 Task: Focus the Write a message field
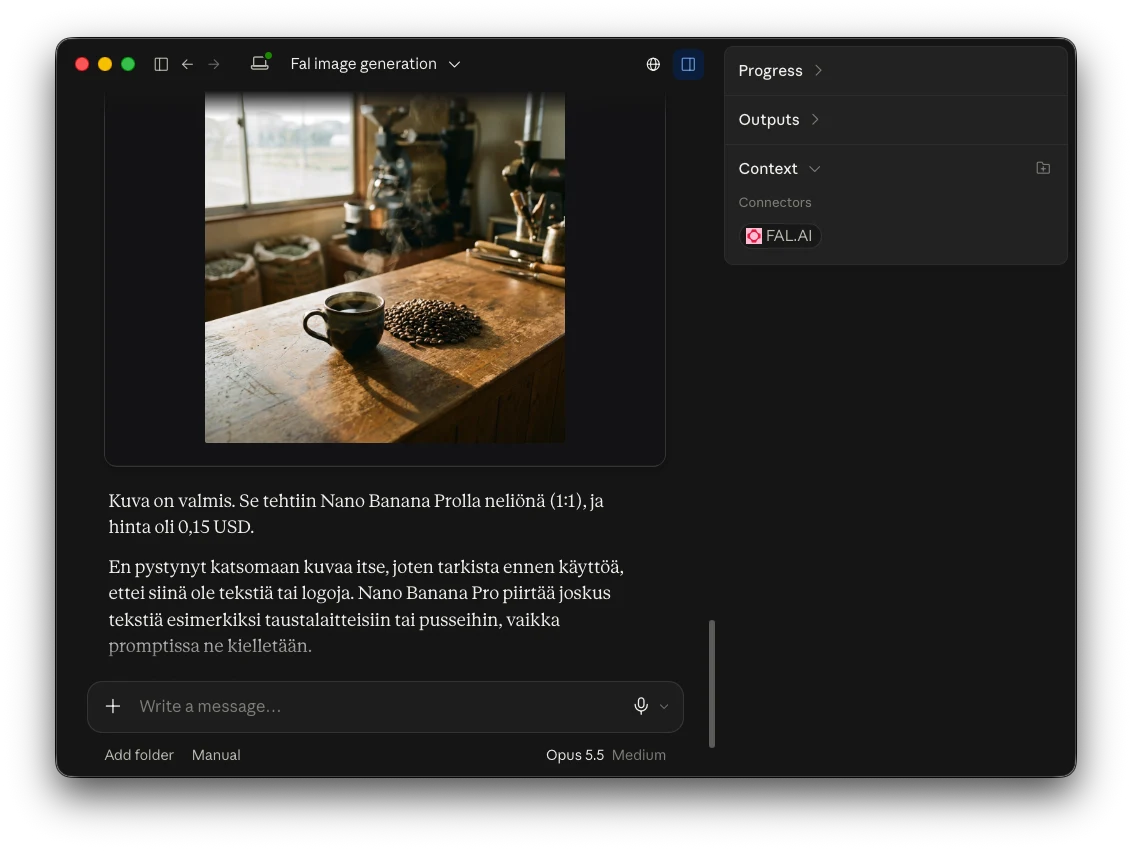(x=383, y=706)
